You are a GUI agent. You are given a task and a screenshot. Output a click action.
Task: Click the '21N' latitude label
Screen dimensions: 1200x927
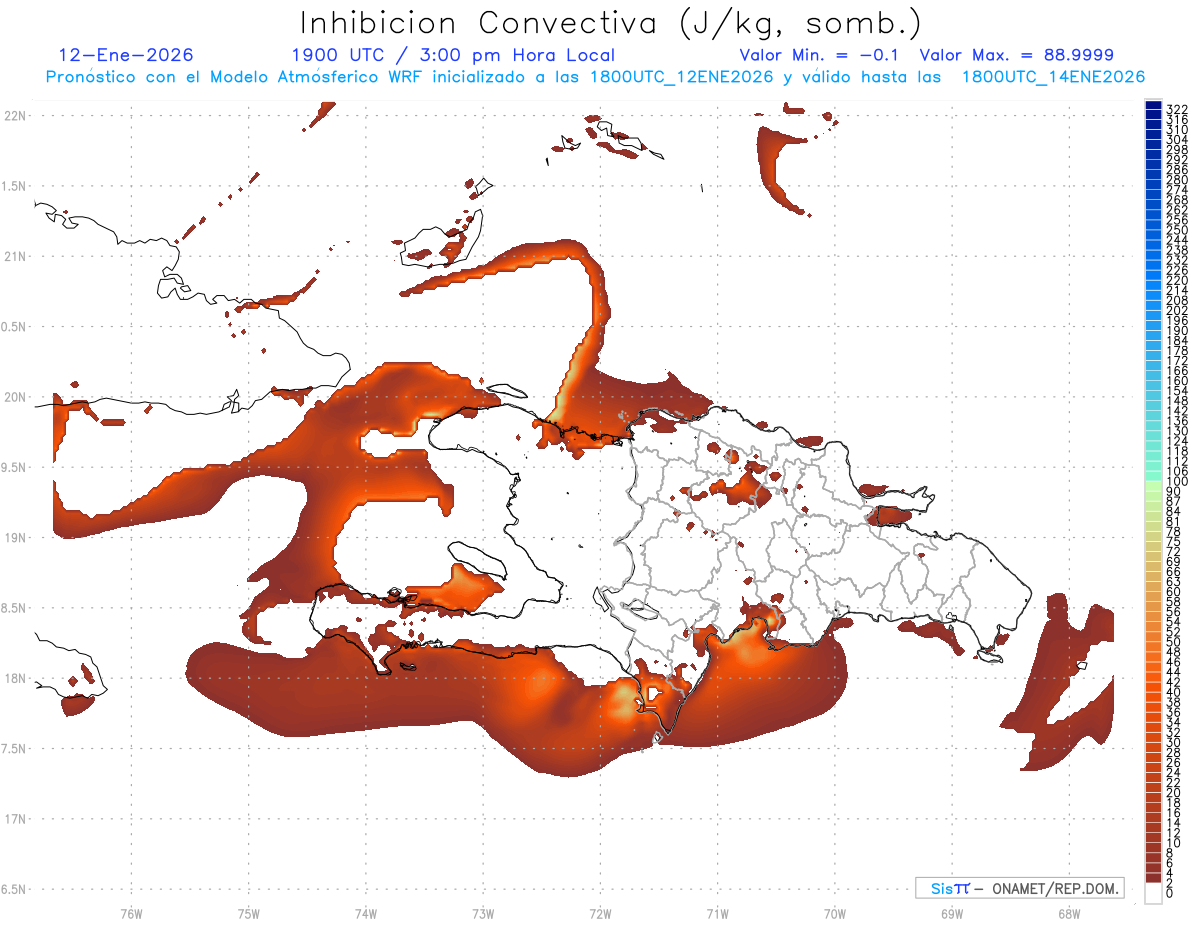15,256
